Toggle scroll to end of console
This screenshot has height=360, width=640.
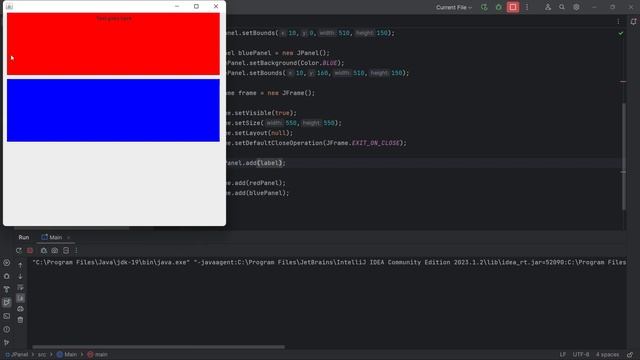pos(20,298)
